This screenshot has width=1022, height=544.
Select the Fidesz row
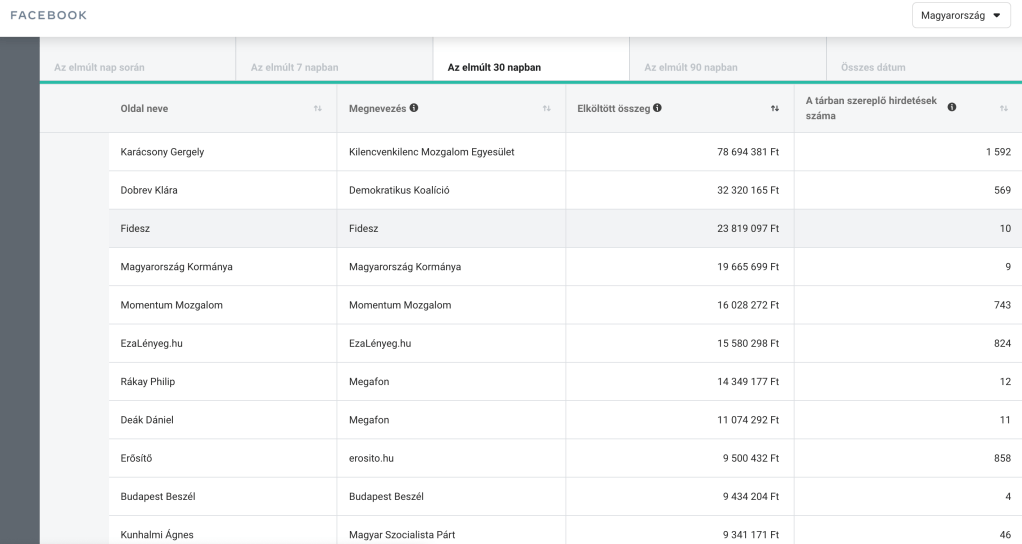click(135, 229)
